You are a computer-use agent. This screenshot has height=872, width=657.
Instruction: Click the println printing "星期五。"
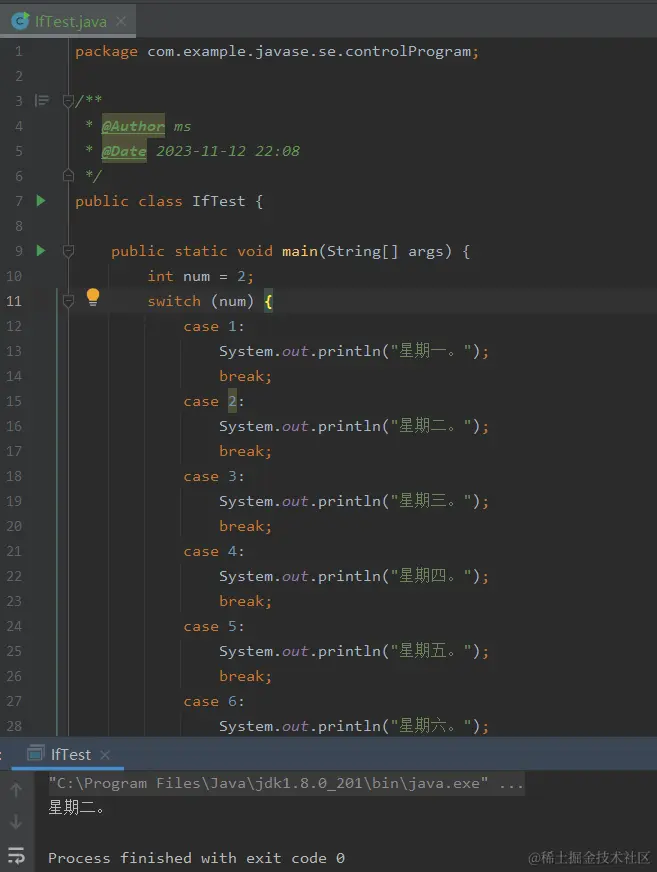(x=354, y=651)
